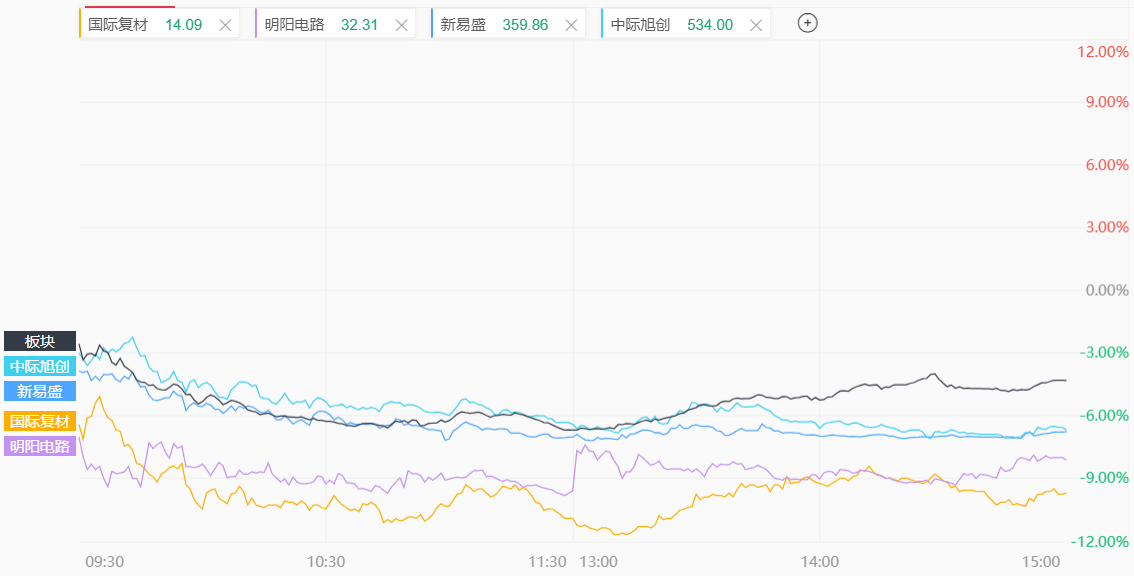Viewport: 1134px width, 576px height.
Task: Click the 10:30 time axis marker
Action: point(326,562)
